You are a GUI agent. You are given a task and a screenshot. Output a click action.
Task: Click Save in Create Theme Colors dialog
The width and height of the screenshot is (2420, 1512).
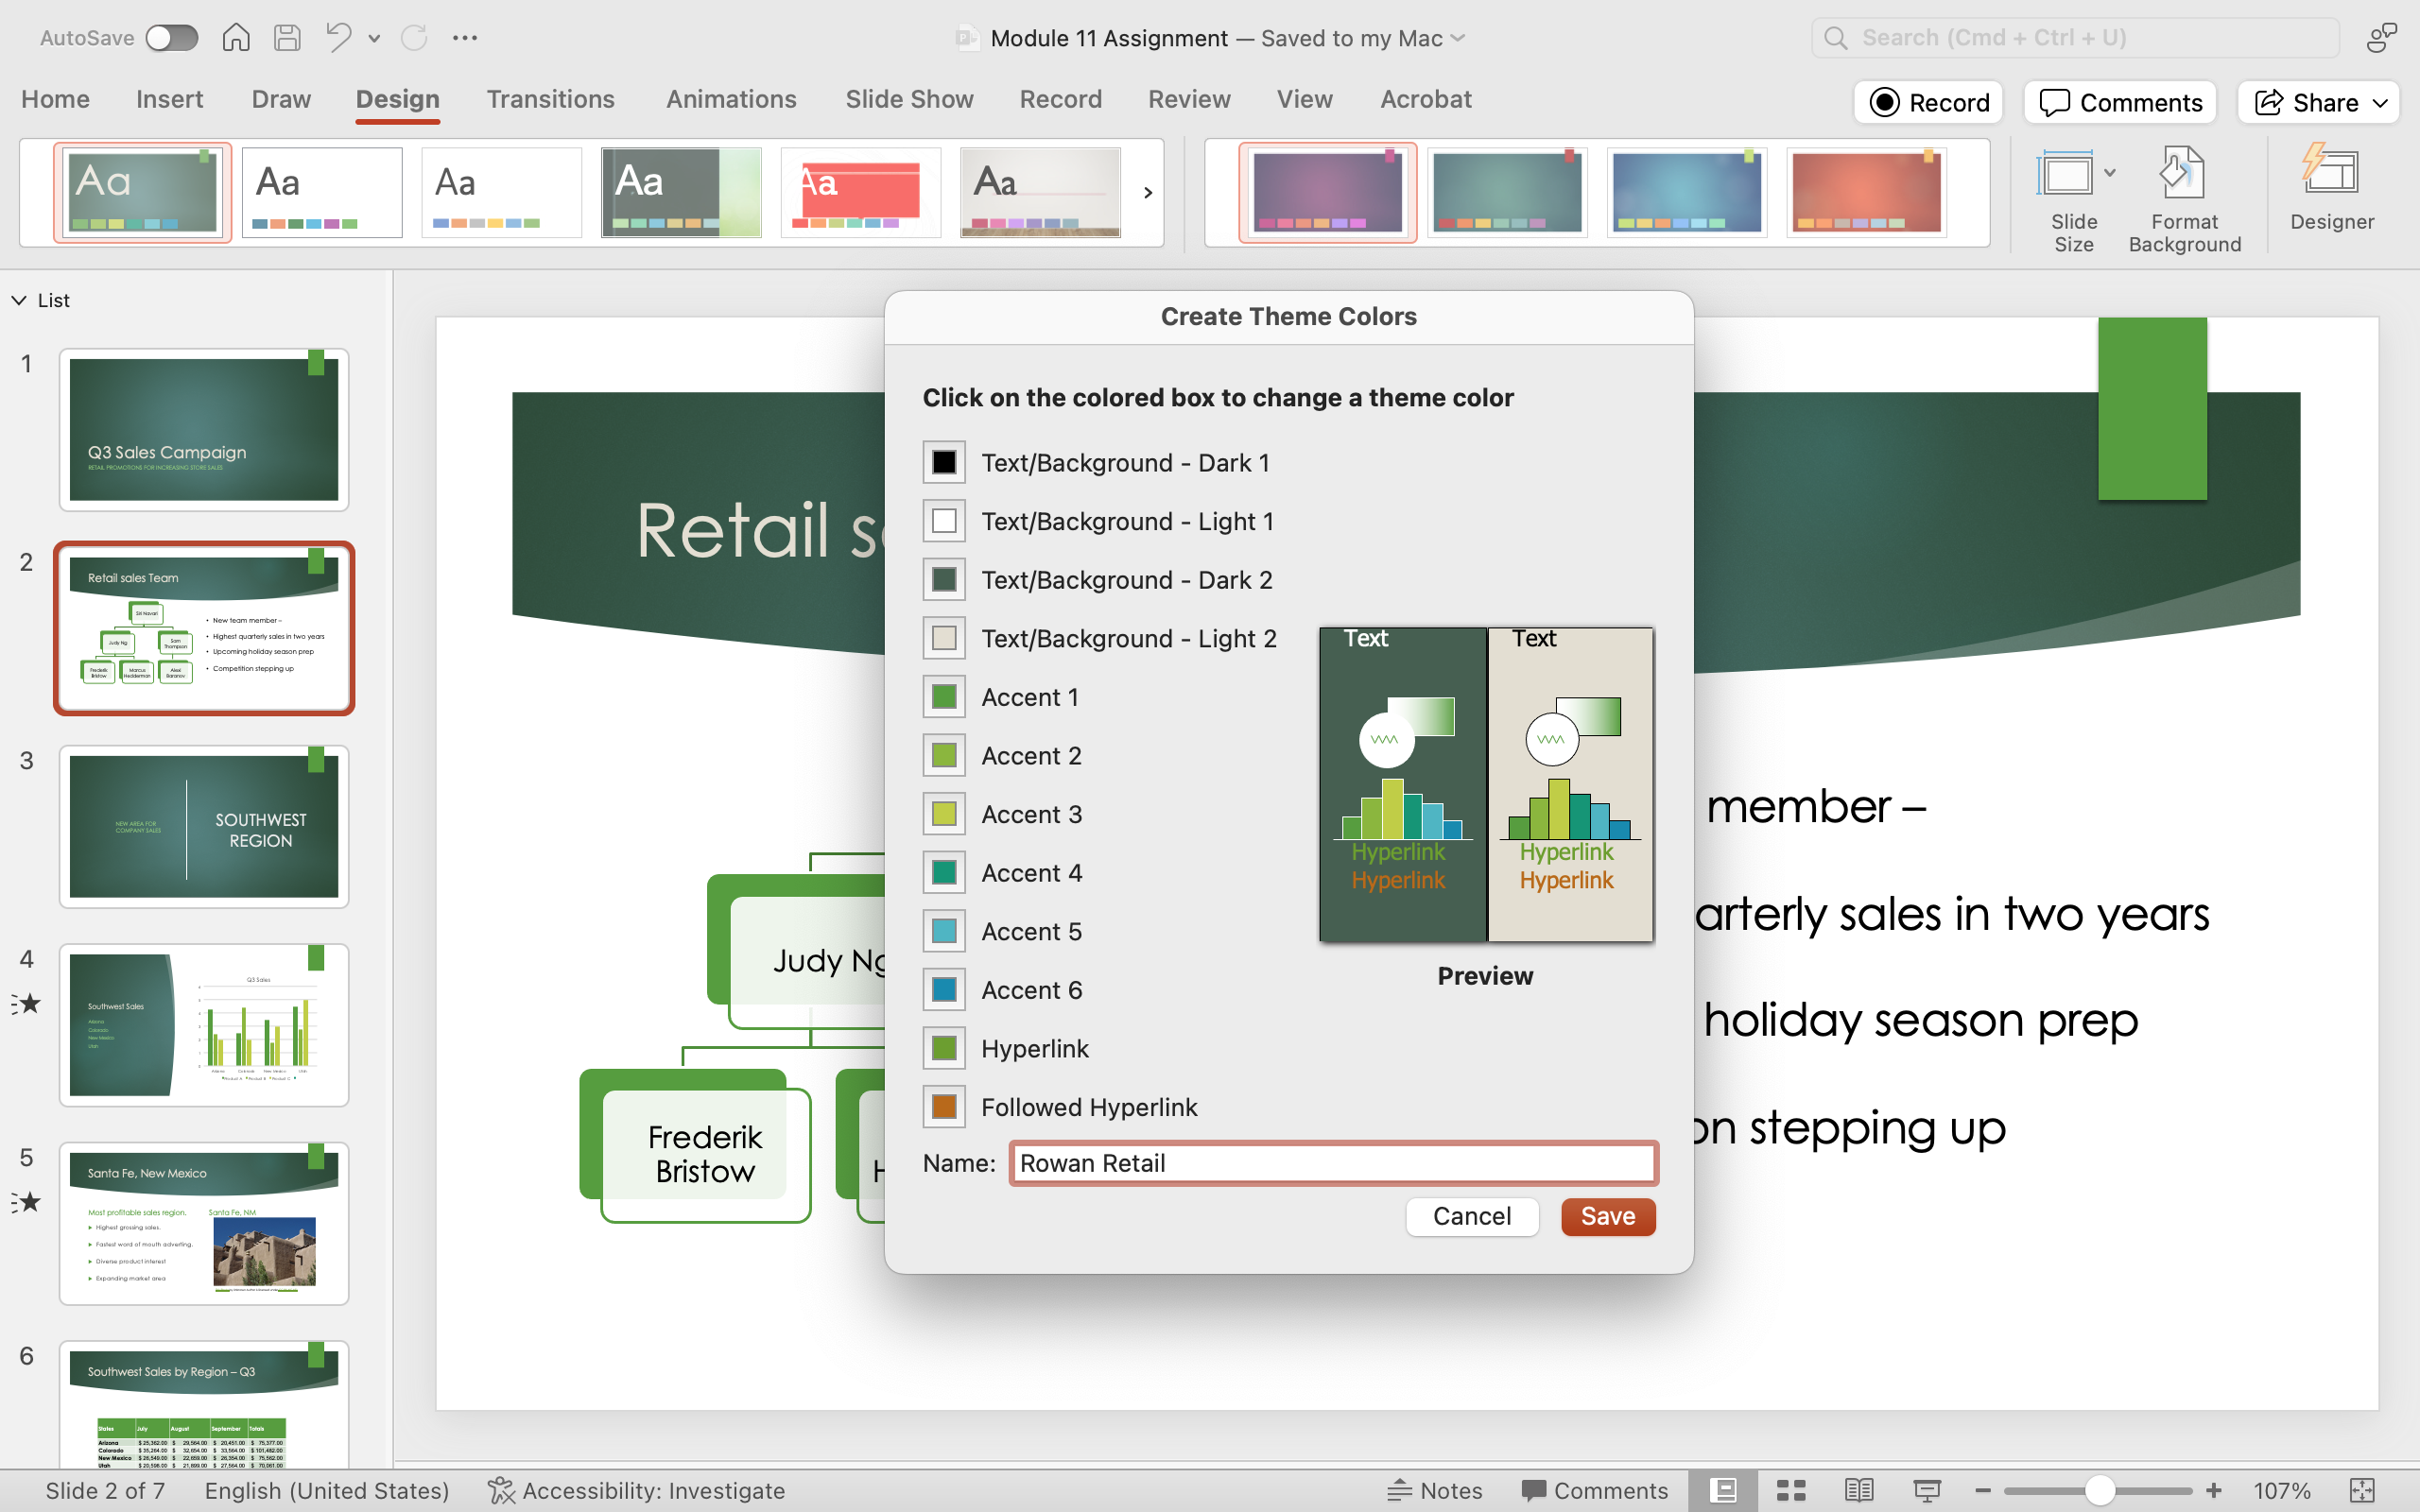tap(1608, 1216)
